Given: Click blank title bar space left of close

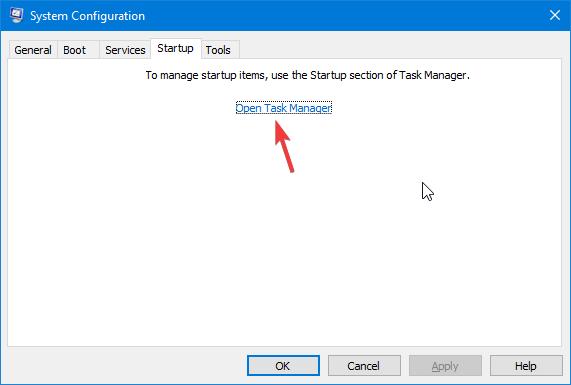Looking at the screenshot, I should pos(346,15).
